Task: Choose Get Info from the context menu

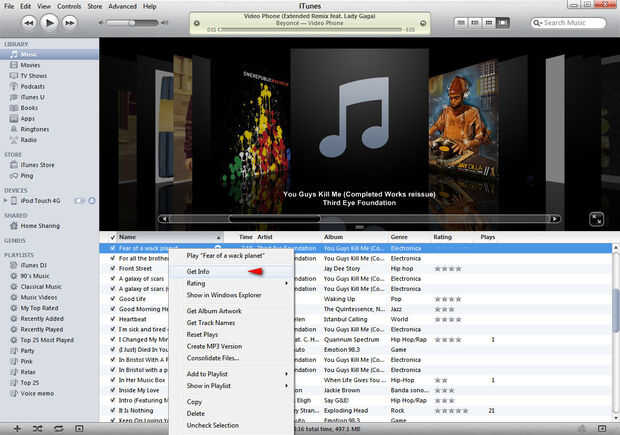Action: [x=232, y=272]
